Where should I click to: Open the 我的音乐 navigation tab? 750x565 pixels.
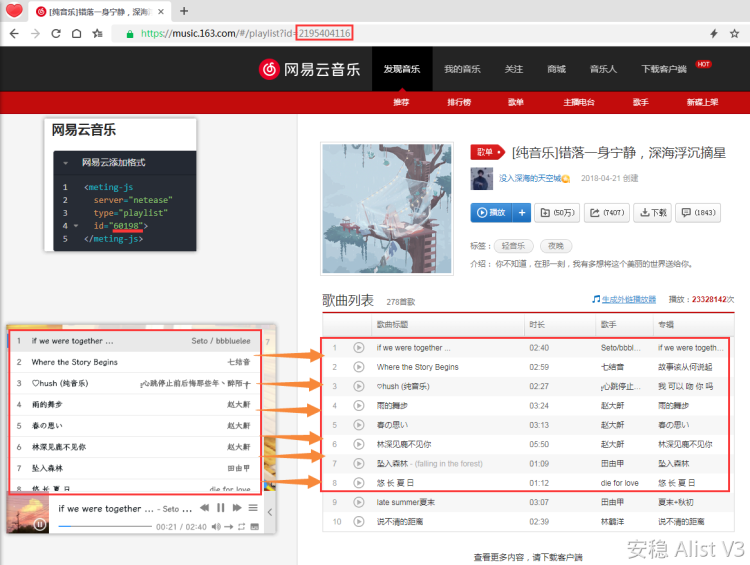point(462,69)
